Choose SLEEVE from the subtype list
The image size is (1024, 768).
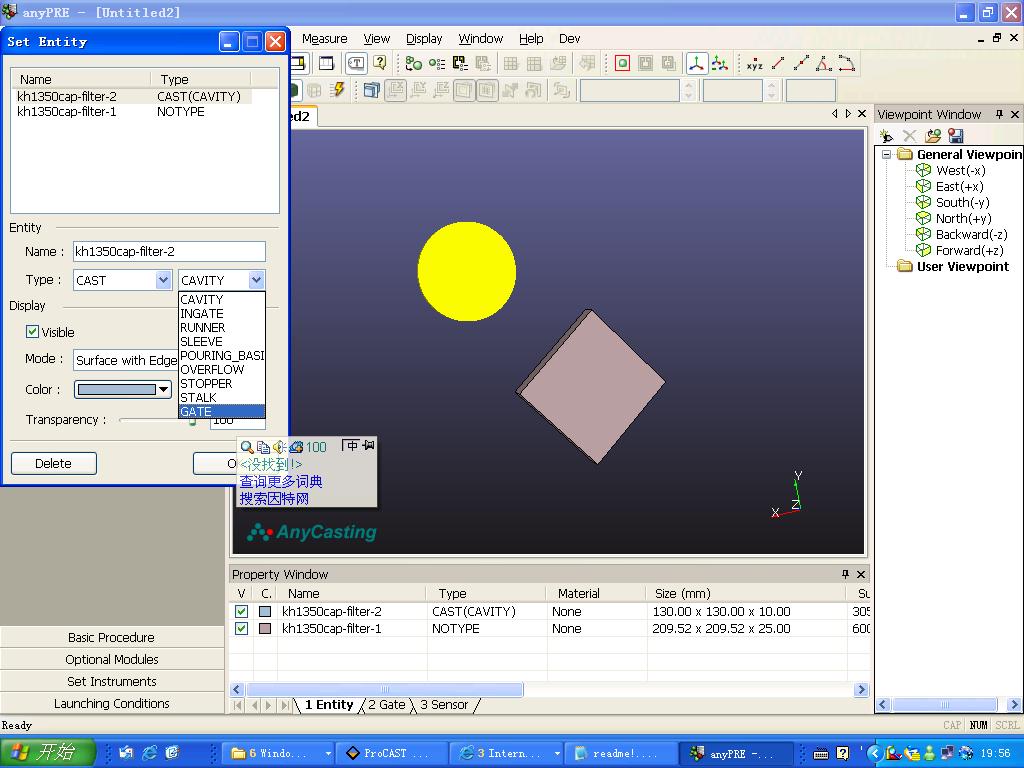[x=221, y=342]
